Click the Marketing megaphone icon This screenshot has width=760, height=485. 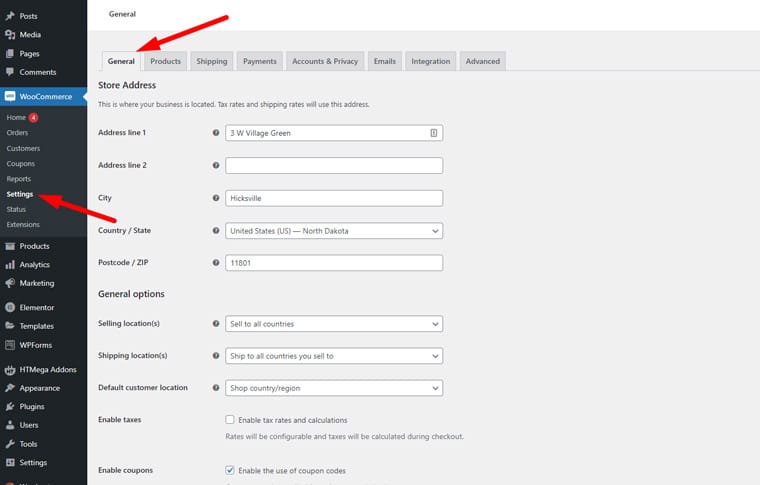10,283
